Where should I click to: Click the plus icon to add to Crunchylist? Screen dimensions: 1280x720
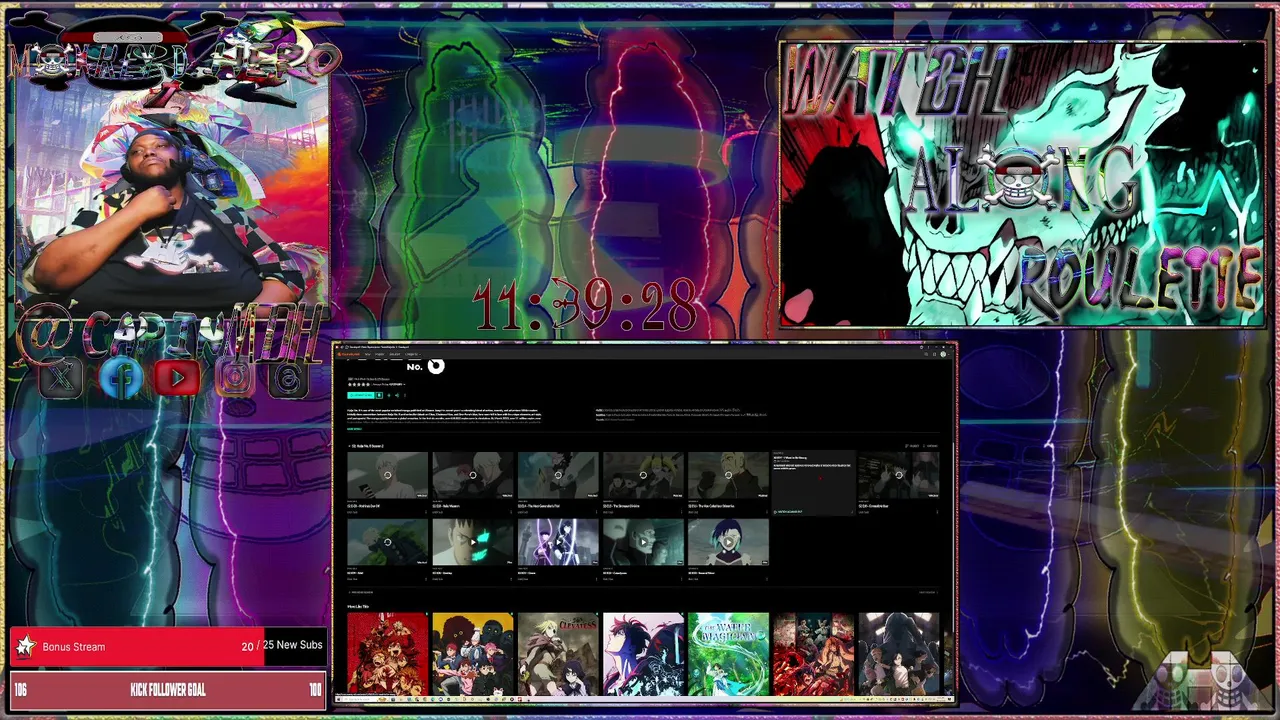[x=389, y=395]
